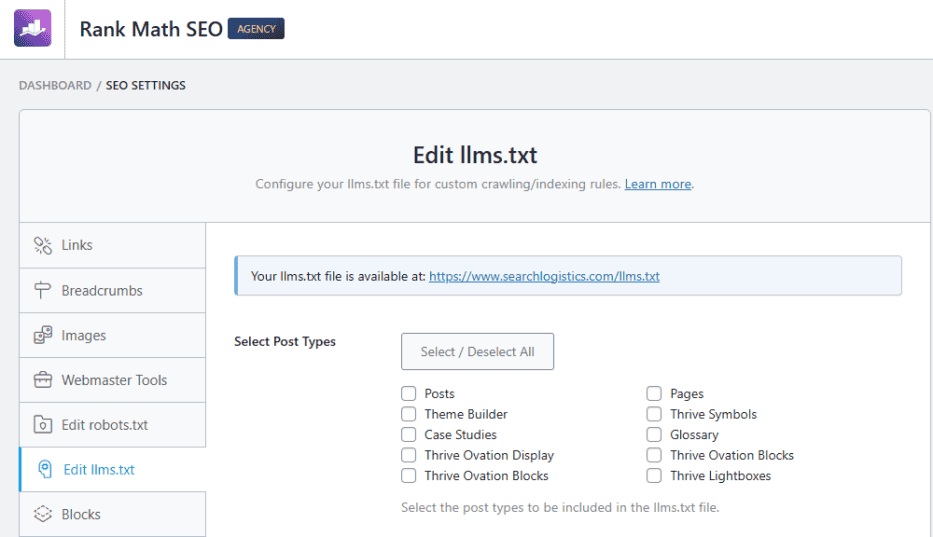This screenshot has width=933, height=537.
Task: Click the Edit robots.txt folder icon
Action: (43, 424)
